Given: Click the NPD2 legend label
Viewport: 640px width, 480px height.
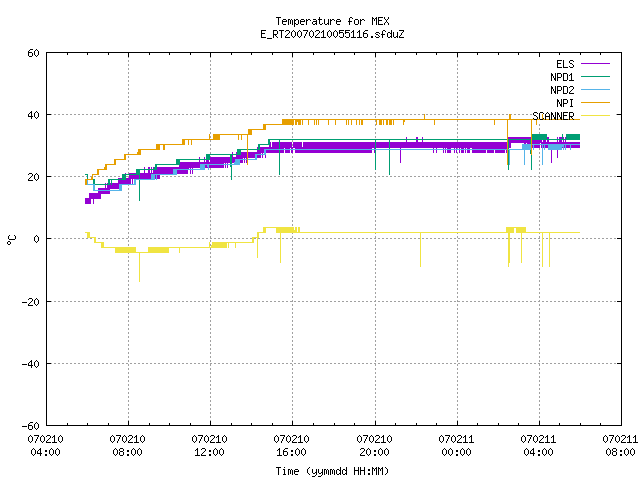Looking at the screenshot, I should tap(562, 90).
